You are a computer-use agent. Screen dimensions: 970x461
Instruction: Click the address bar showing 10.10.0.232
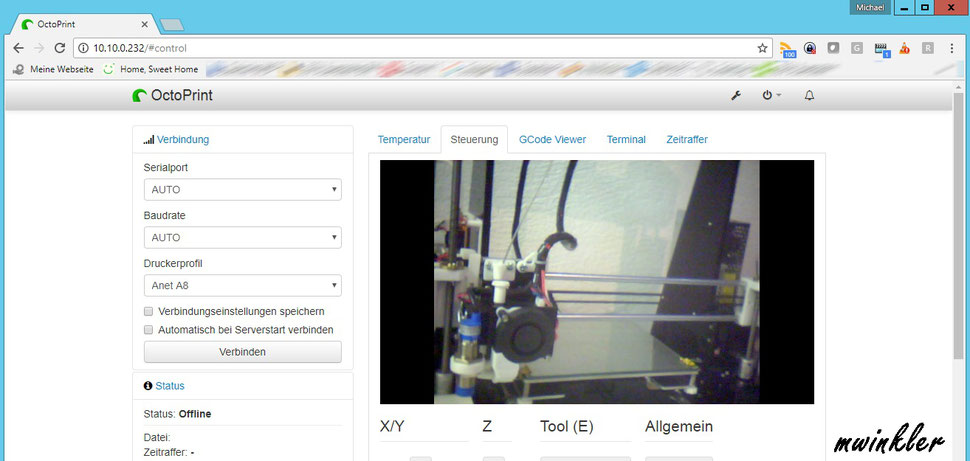[x=421, y=48]
